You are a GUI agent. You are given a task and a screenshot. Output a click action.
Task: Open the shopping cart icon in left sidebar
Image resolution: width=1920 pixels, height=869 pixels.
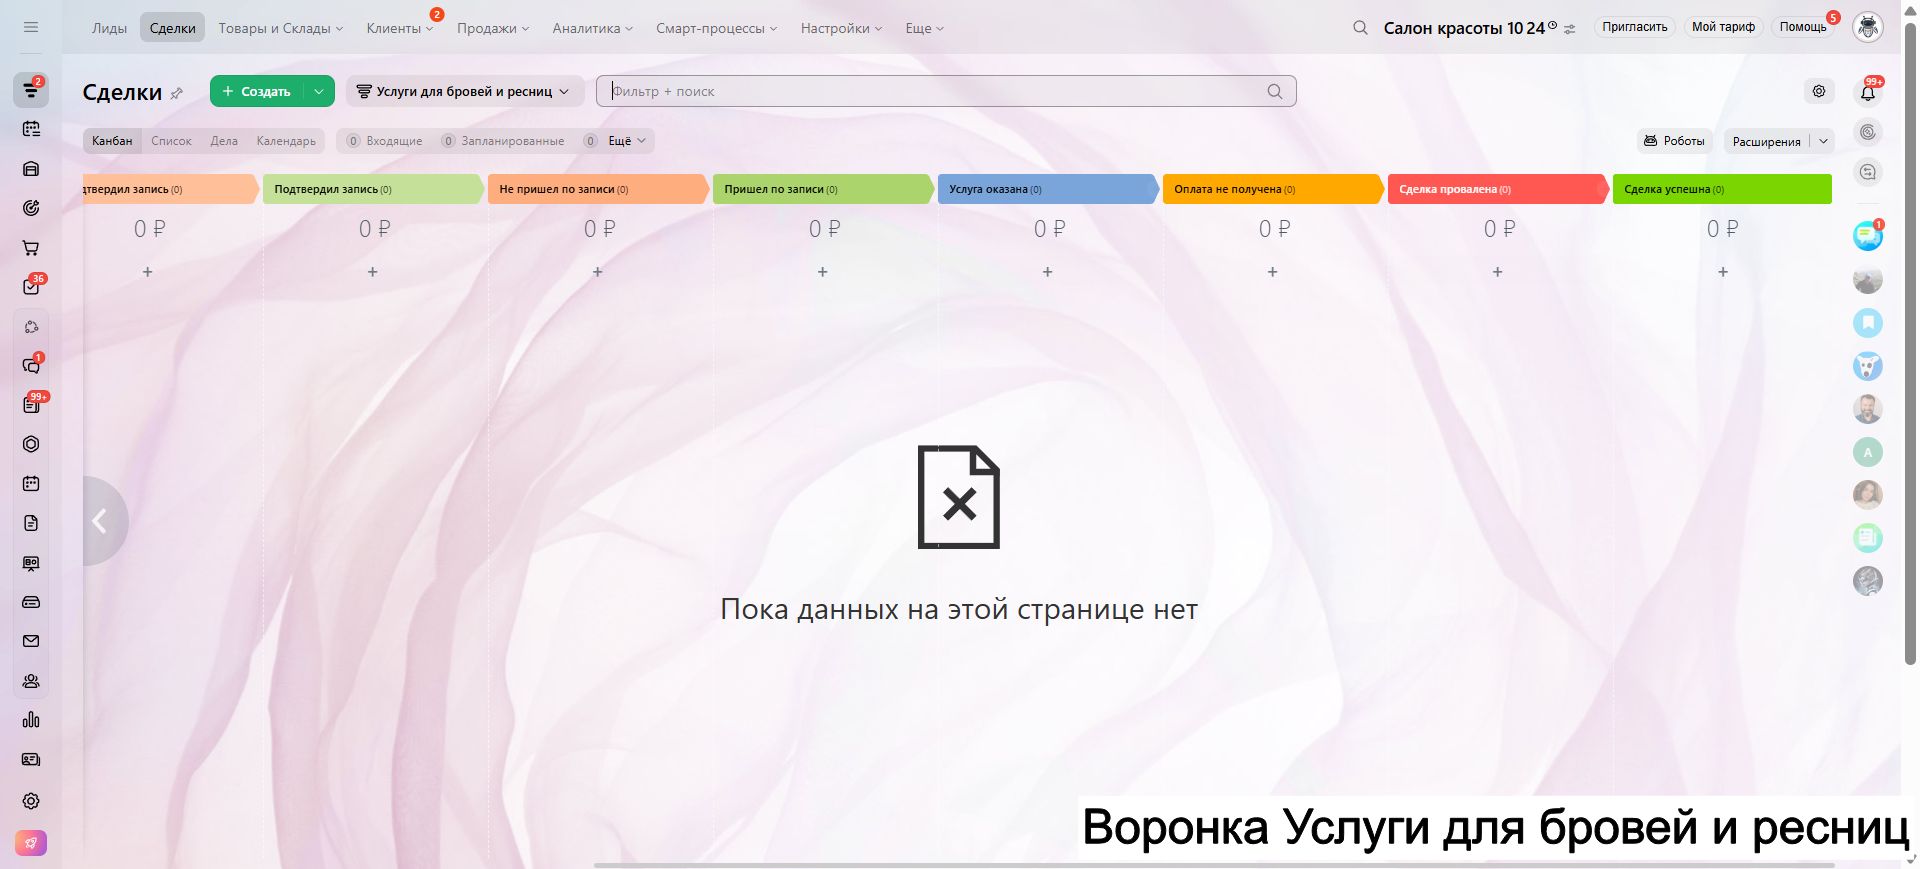click(x=31, y=248)
